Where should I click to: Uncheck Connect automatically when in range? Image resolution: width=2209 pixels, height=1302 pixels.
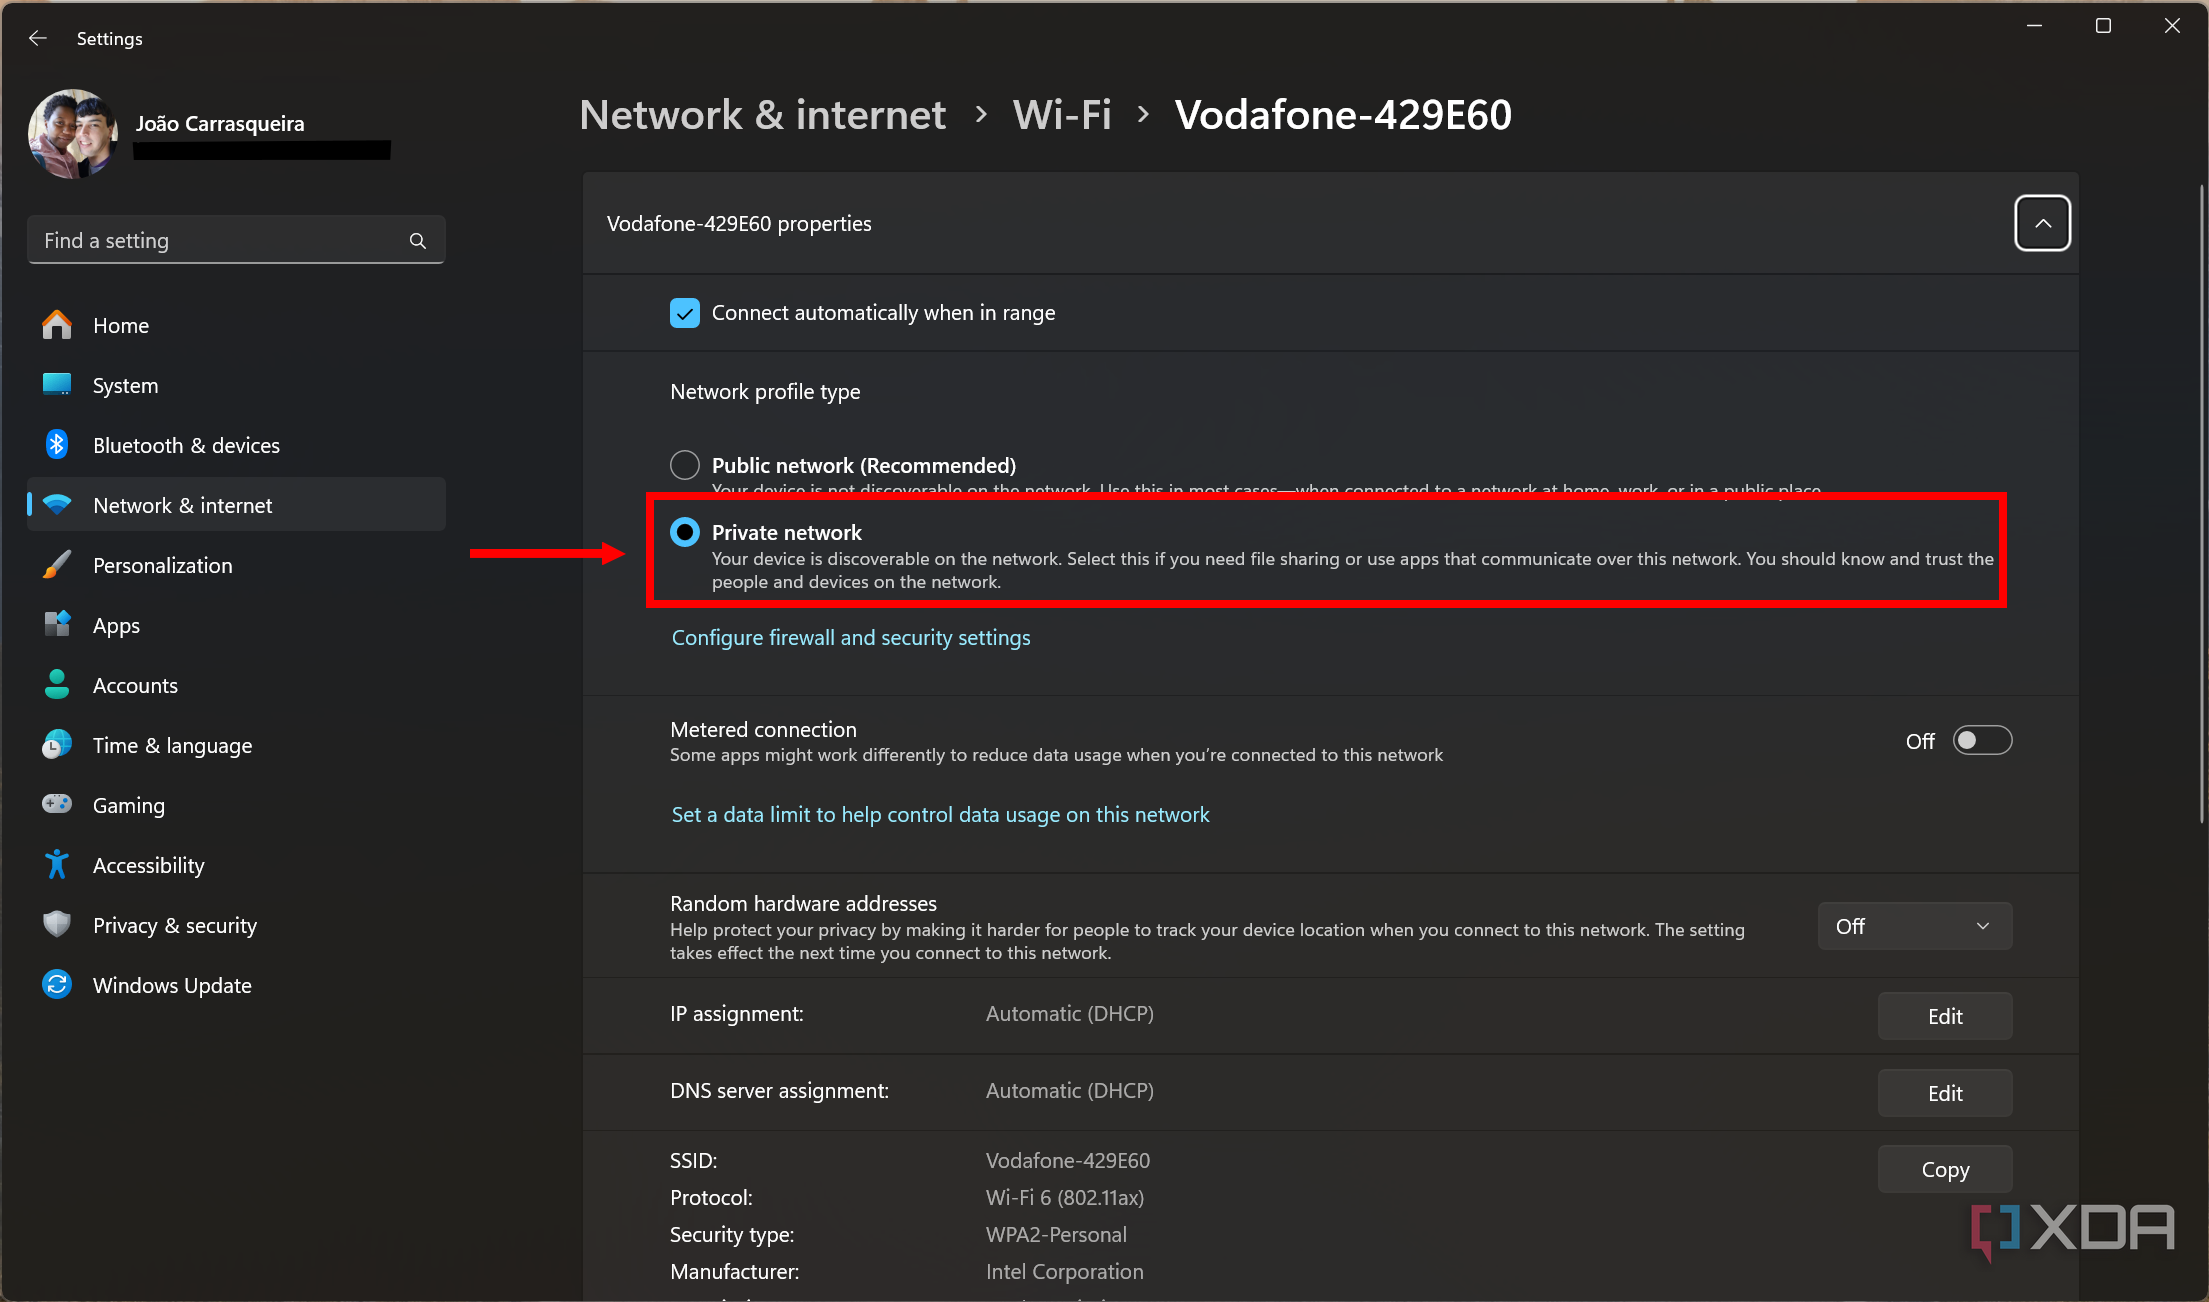[685, 313]
